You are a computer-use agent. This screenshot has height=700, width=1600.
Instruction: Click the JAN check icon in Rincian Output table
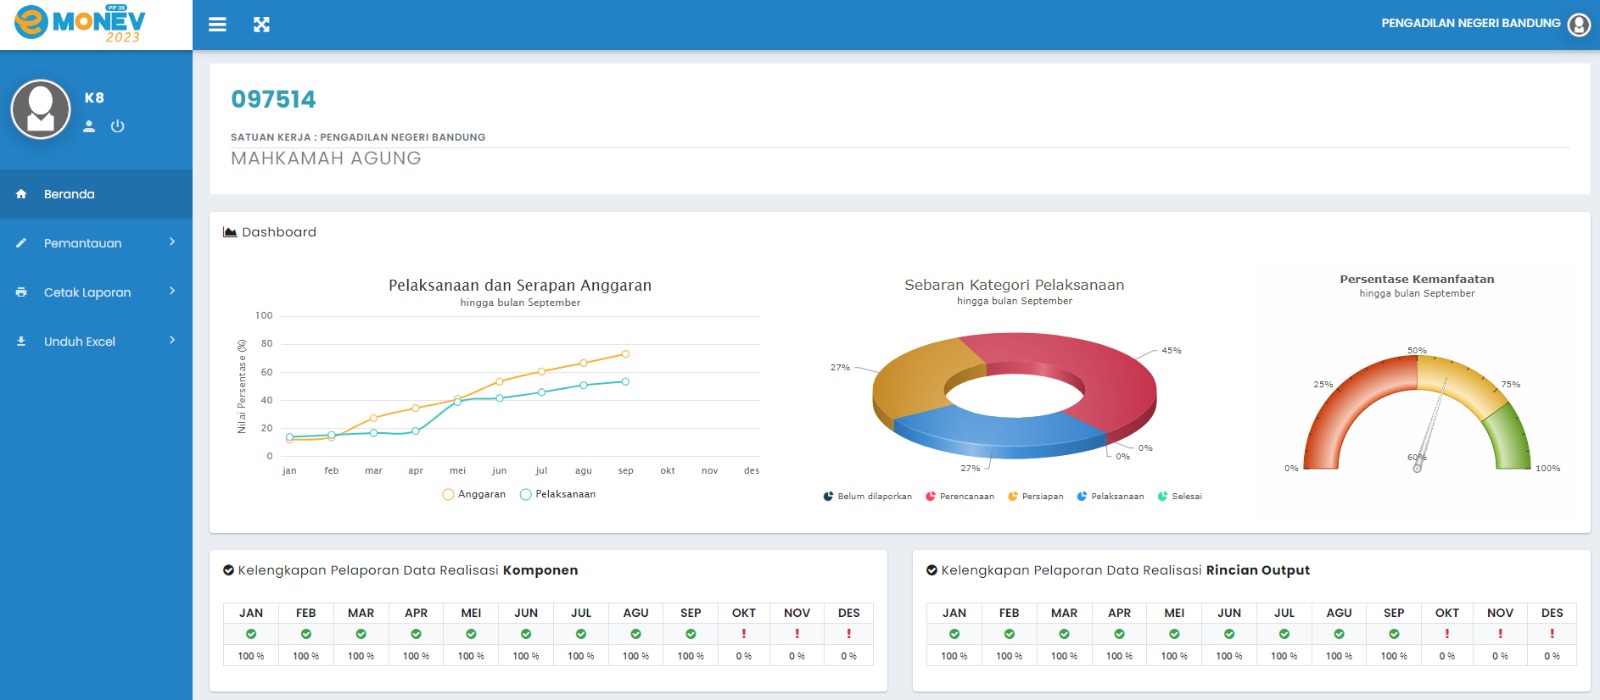[x=954, y=634]
